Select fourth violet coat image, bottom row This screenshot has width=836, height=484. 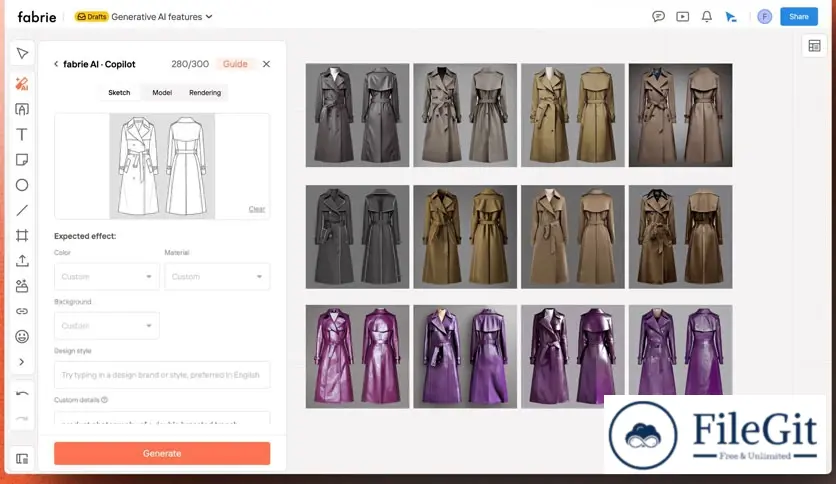[x=680, y=350]
